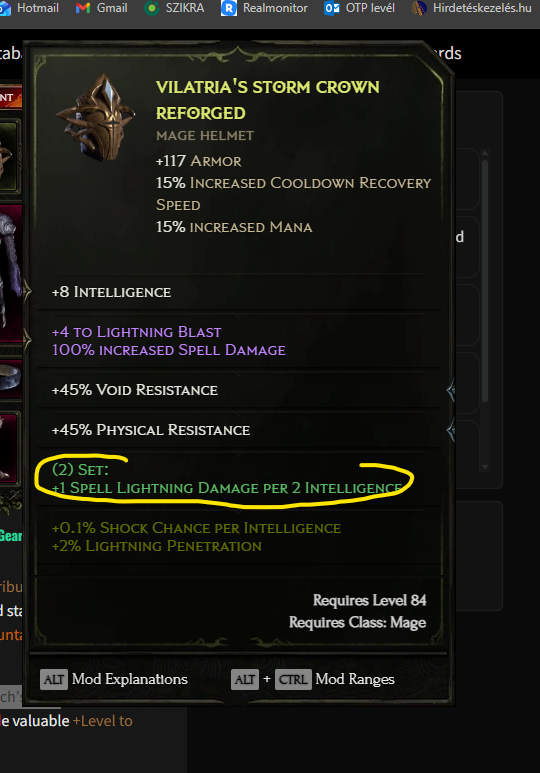Click the scrollbar down arrow on right panel
Screen dimensions: 540x773
pyautogui.click(x=485, y=467)
